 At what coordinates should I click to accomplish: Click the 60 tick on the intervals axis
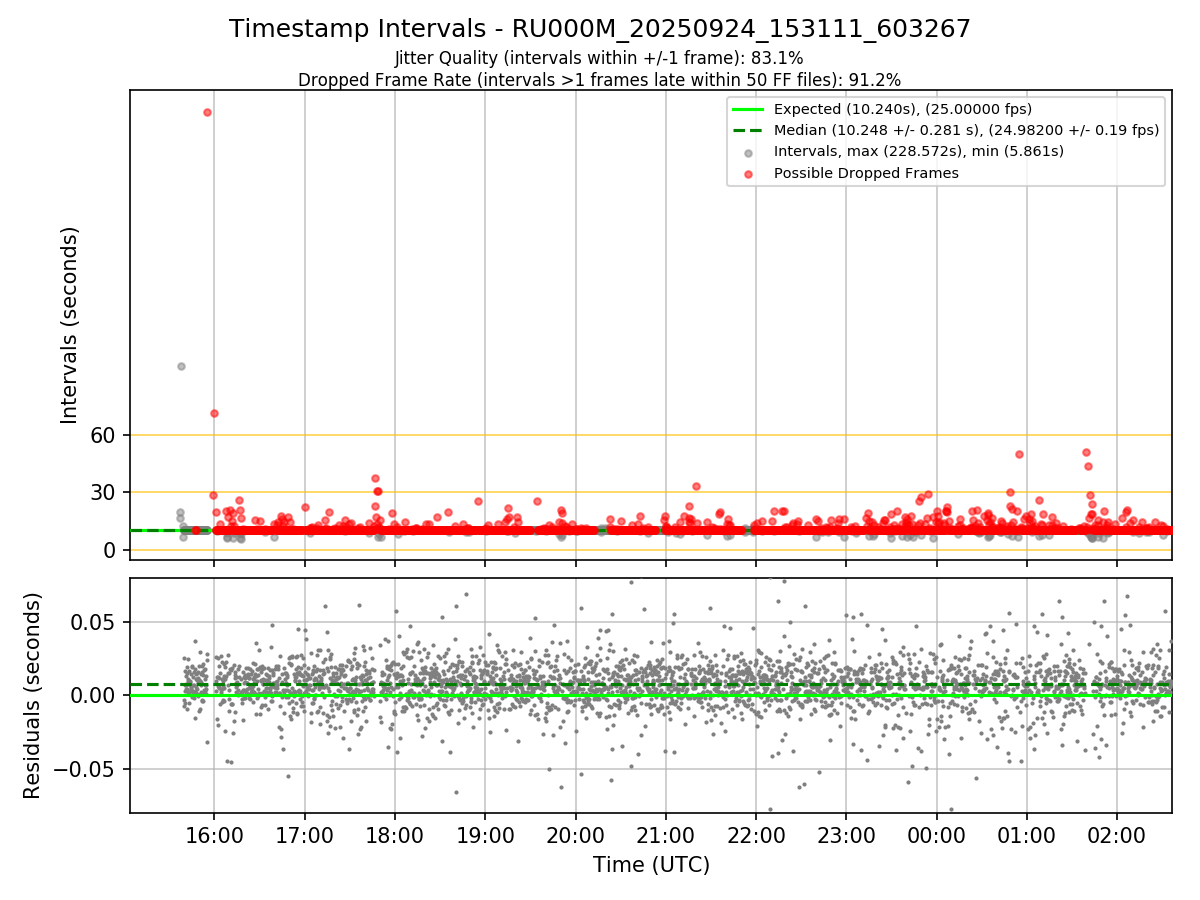(x=105, y=435)
